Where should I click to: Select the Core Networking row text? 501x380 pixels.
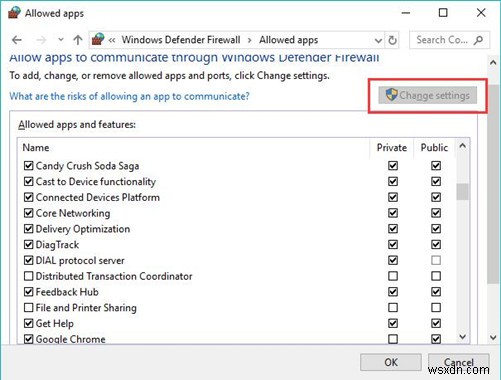click(x=73, y=213)
